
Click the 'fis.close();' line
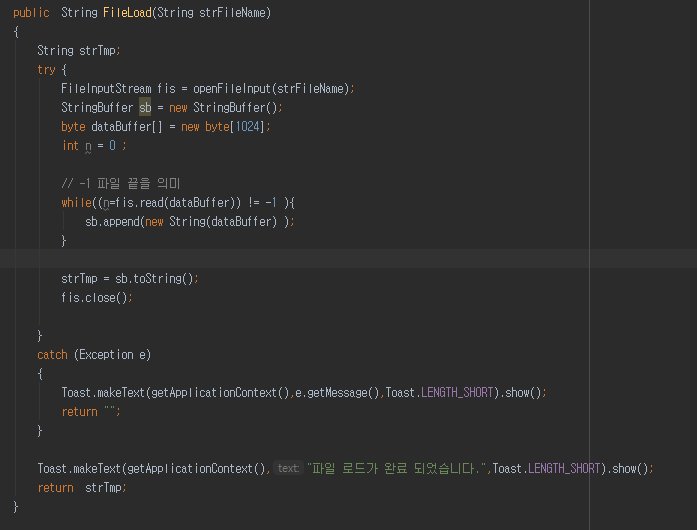point(97,298)
